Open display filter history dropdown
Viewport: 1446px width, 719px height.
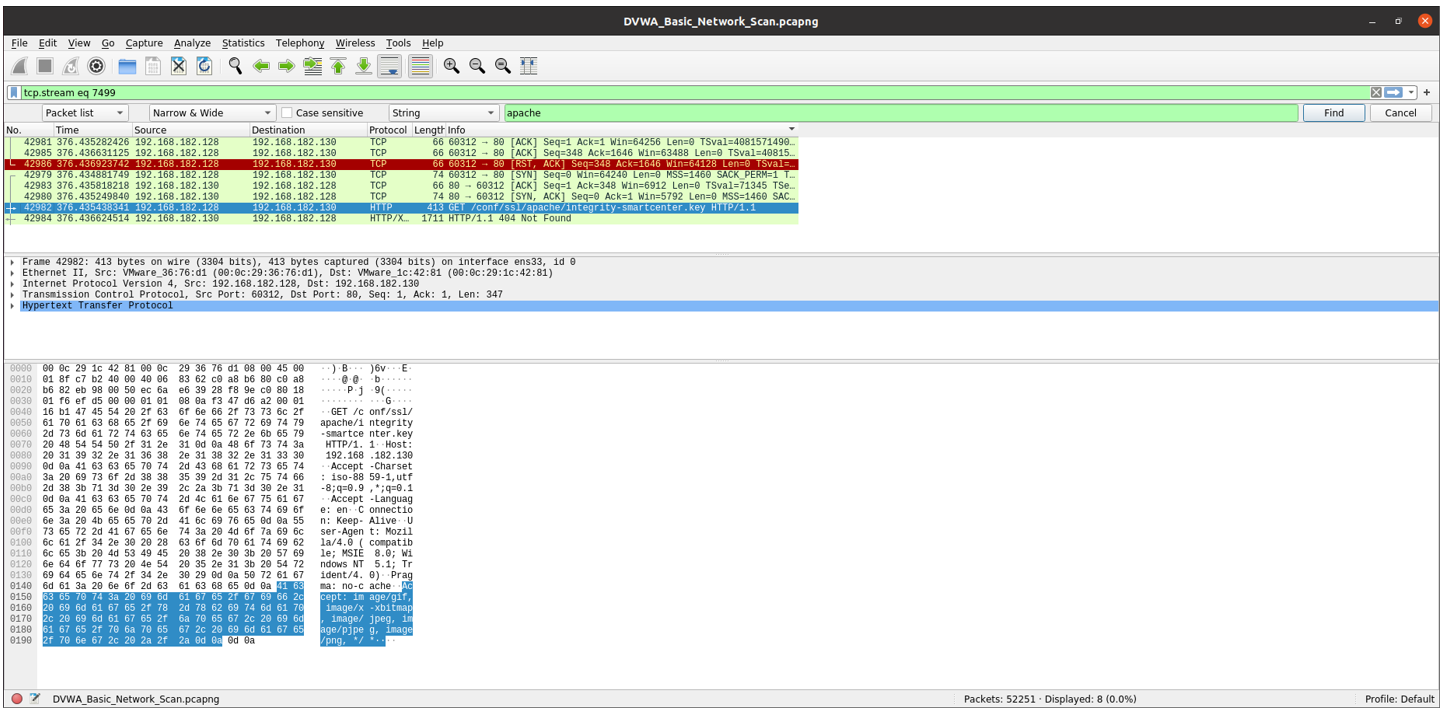1411,92
